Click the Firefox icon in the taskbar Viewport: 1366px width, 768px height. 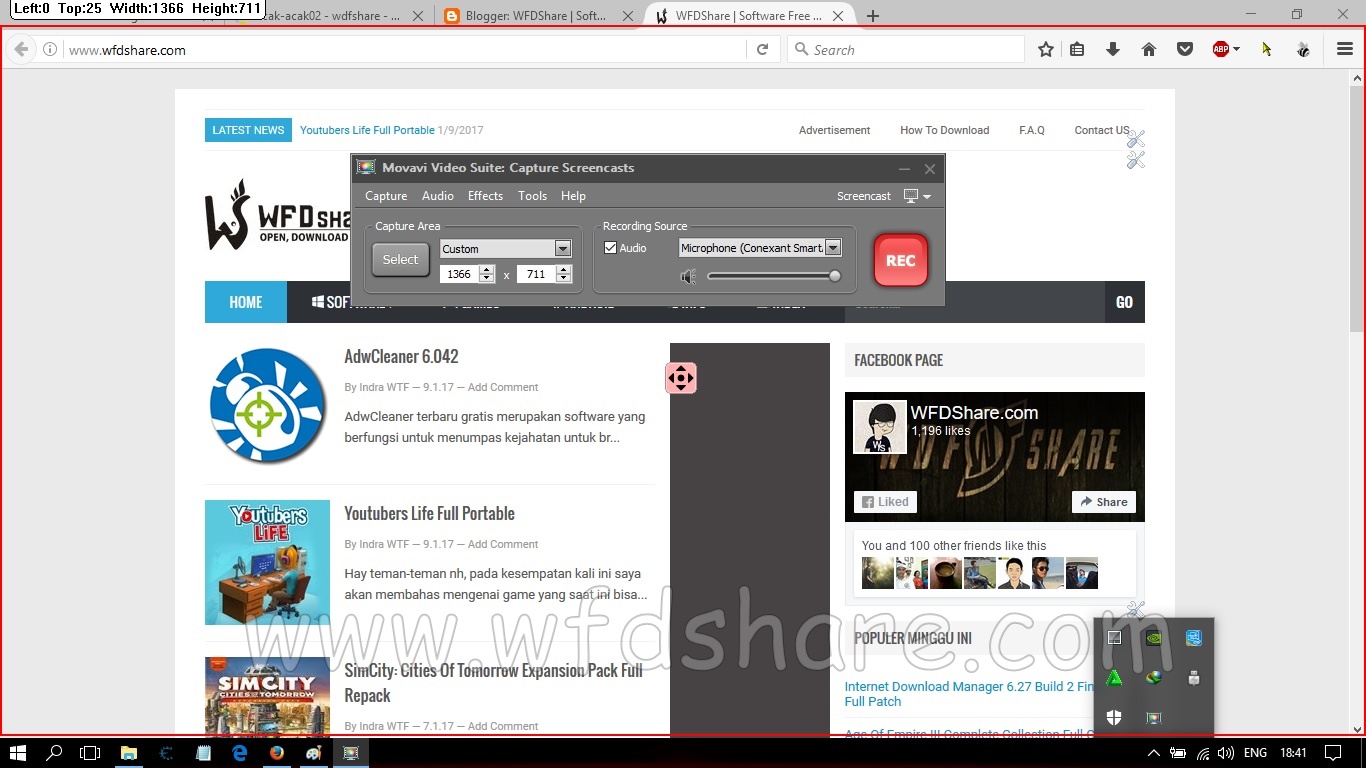tap(277, 753)
